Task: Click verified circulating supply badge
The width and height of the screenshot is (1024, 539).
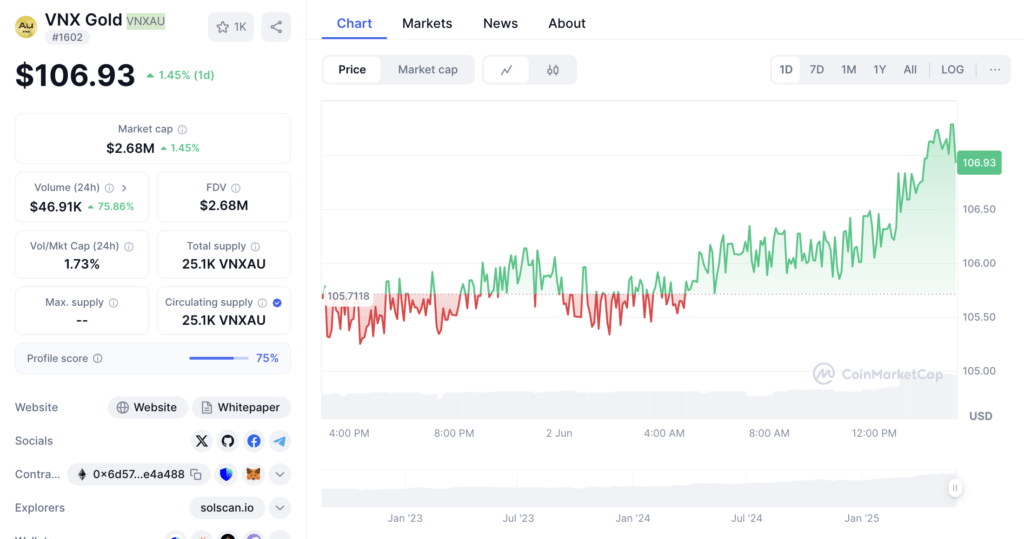Action: click(x=278, y=302)
